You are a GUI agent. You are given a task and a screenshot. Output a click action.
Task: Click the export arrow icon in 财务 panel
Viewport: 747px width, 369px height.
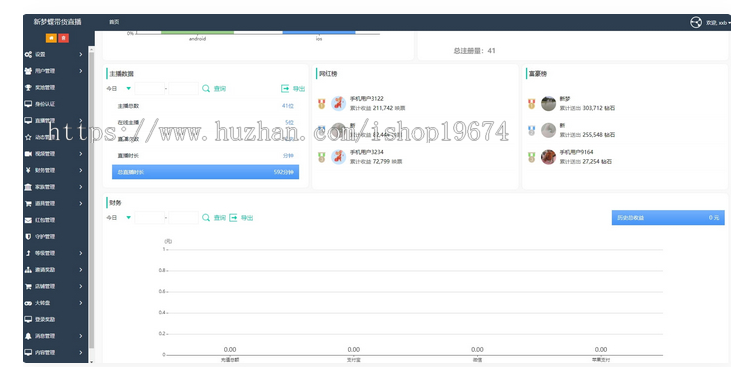[233, 218]
